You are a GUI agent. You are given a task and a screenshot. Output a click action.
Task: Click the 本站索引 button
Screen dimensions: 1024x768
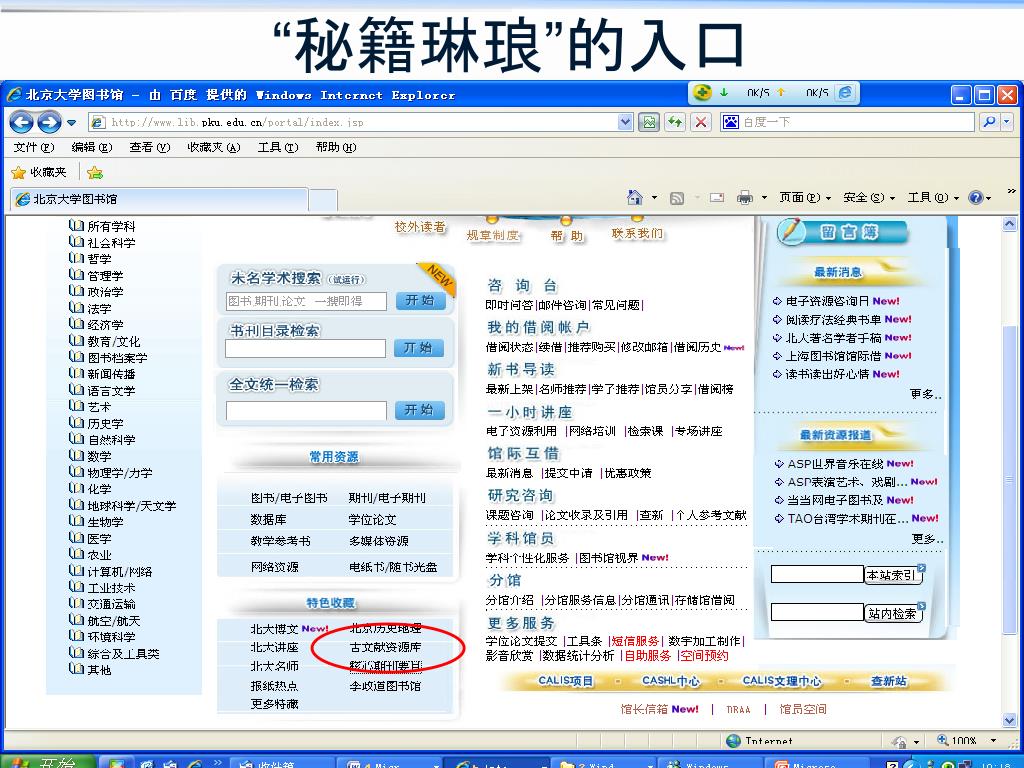click(x=894, y=575)
